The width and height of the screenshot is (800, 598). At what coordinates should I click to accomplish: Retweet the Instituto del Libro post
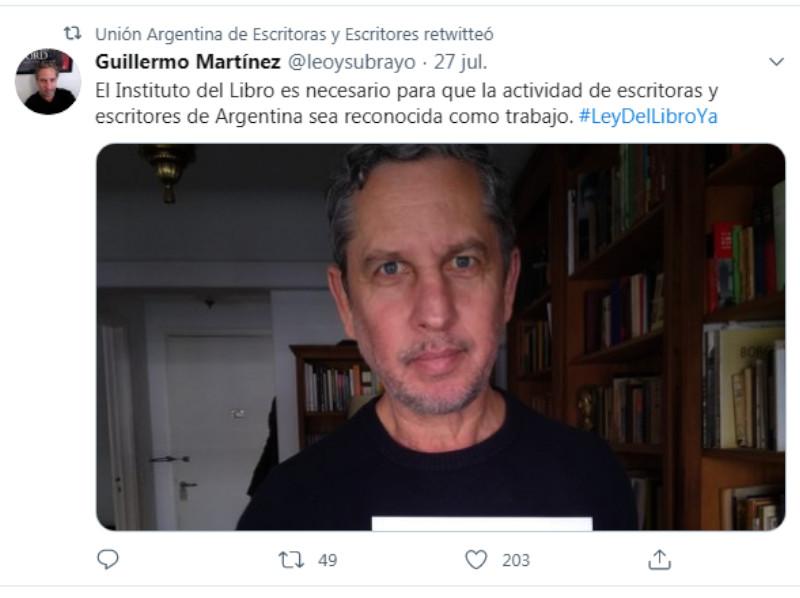(291, 560)
